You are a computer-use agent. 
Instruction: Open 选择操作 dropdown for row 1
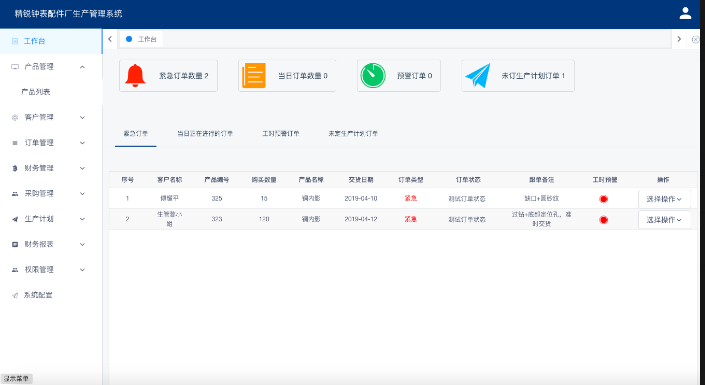point(664,199)
